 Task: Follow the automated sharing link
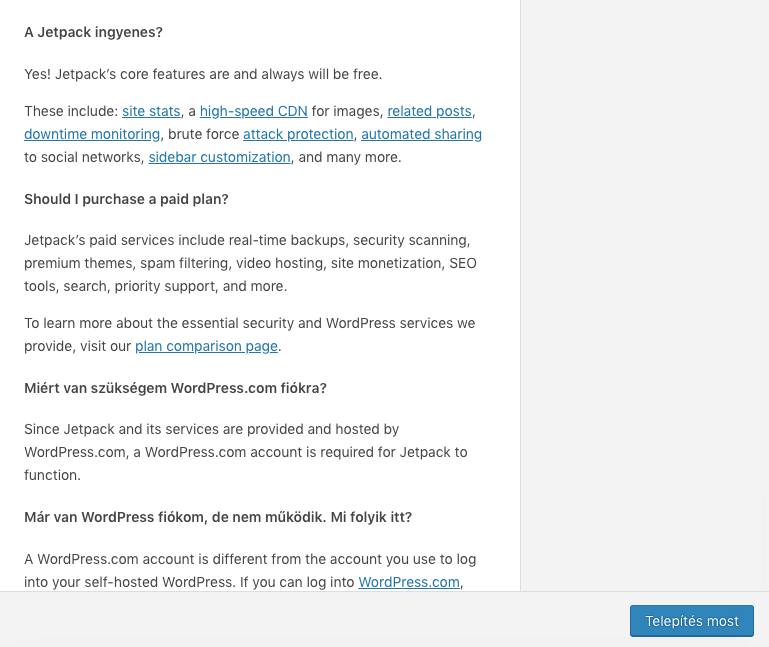422,134
